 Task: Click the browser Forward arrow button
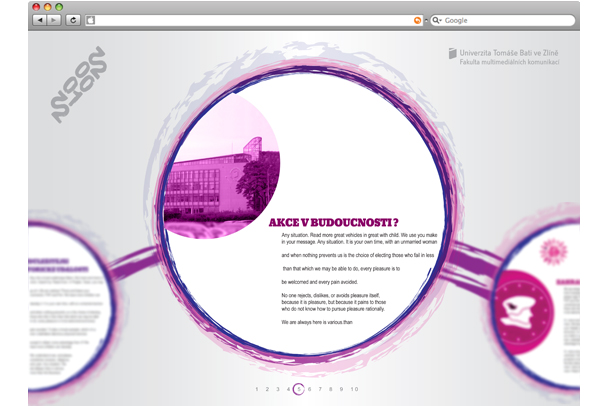pyautogui.click(x=53, y=20)
